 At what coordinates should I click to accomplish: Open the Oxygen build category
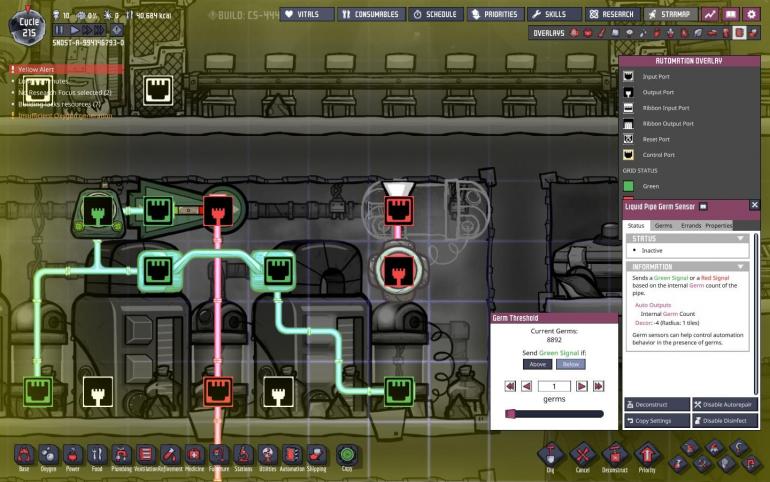click(48, 455)
